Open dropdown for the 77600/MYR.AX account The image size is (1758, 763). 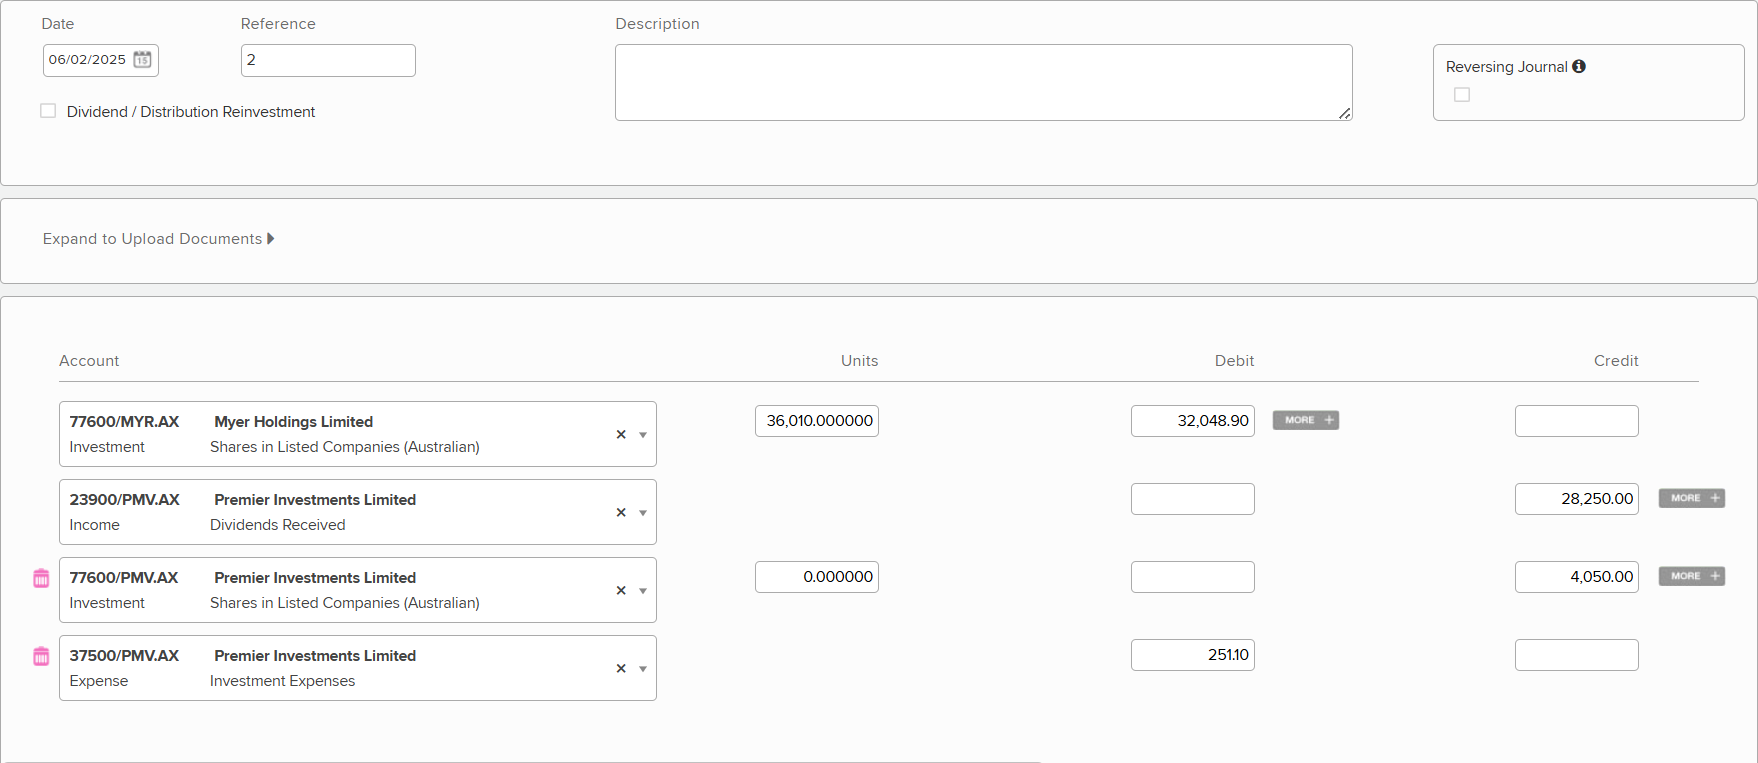coord(643,435)
